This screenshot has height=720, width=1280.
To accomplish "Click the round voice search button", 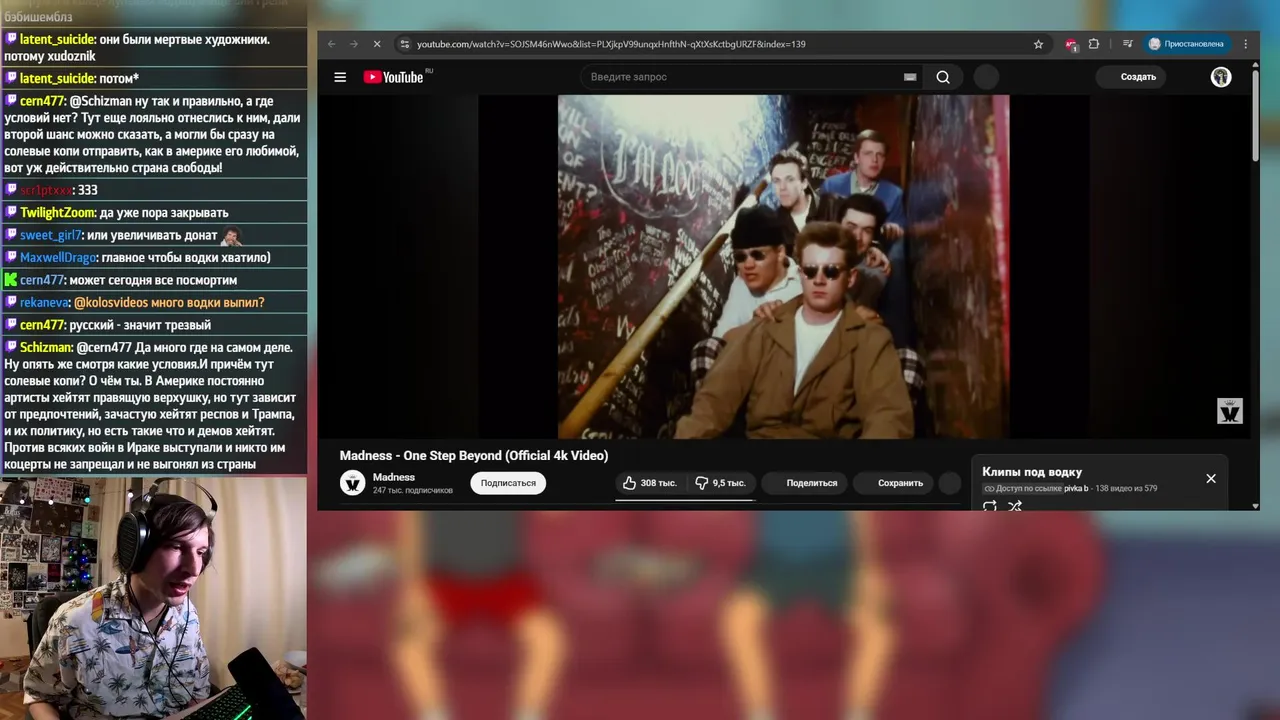I will [986, 77].
